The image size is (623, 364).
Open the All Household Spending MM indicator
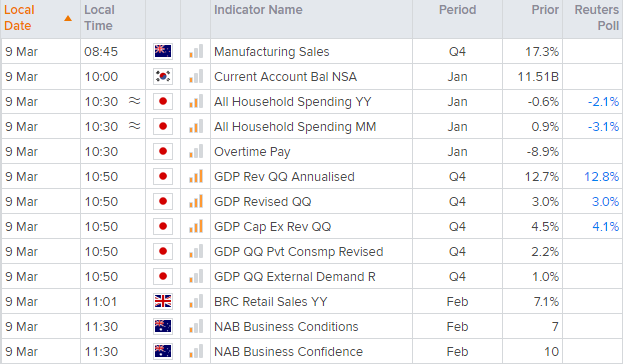[x=295, y=126]
